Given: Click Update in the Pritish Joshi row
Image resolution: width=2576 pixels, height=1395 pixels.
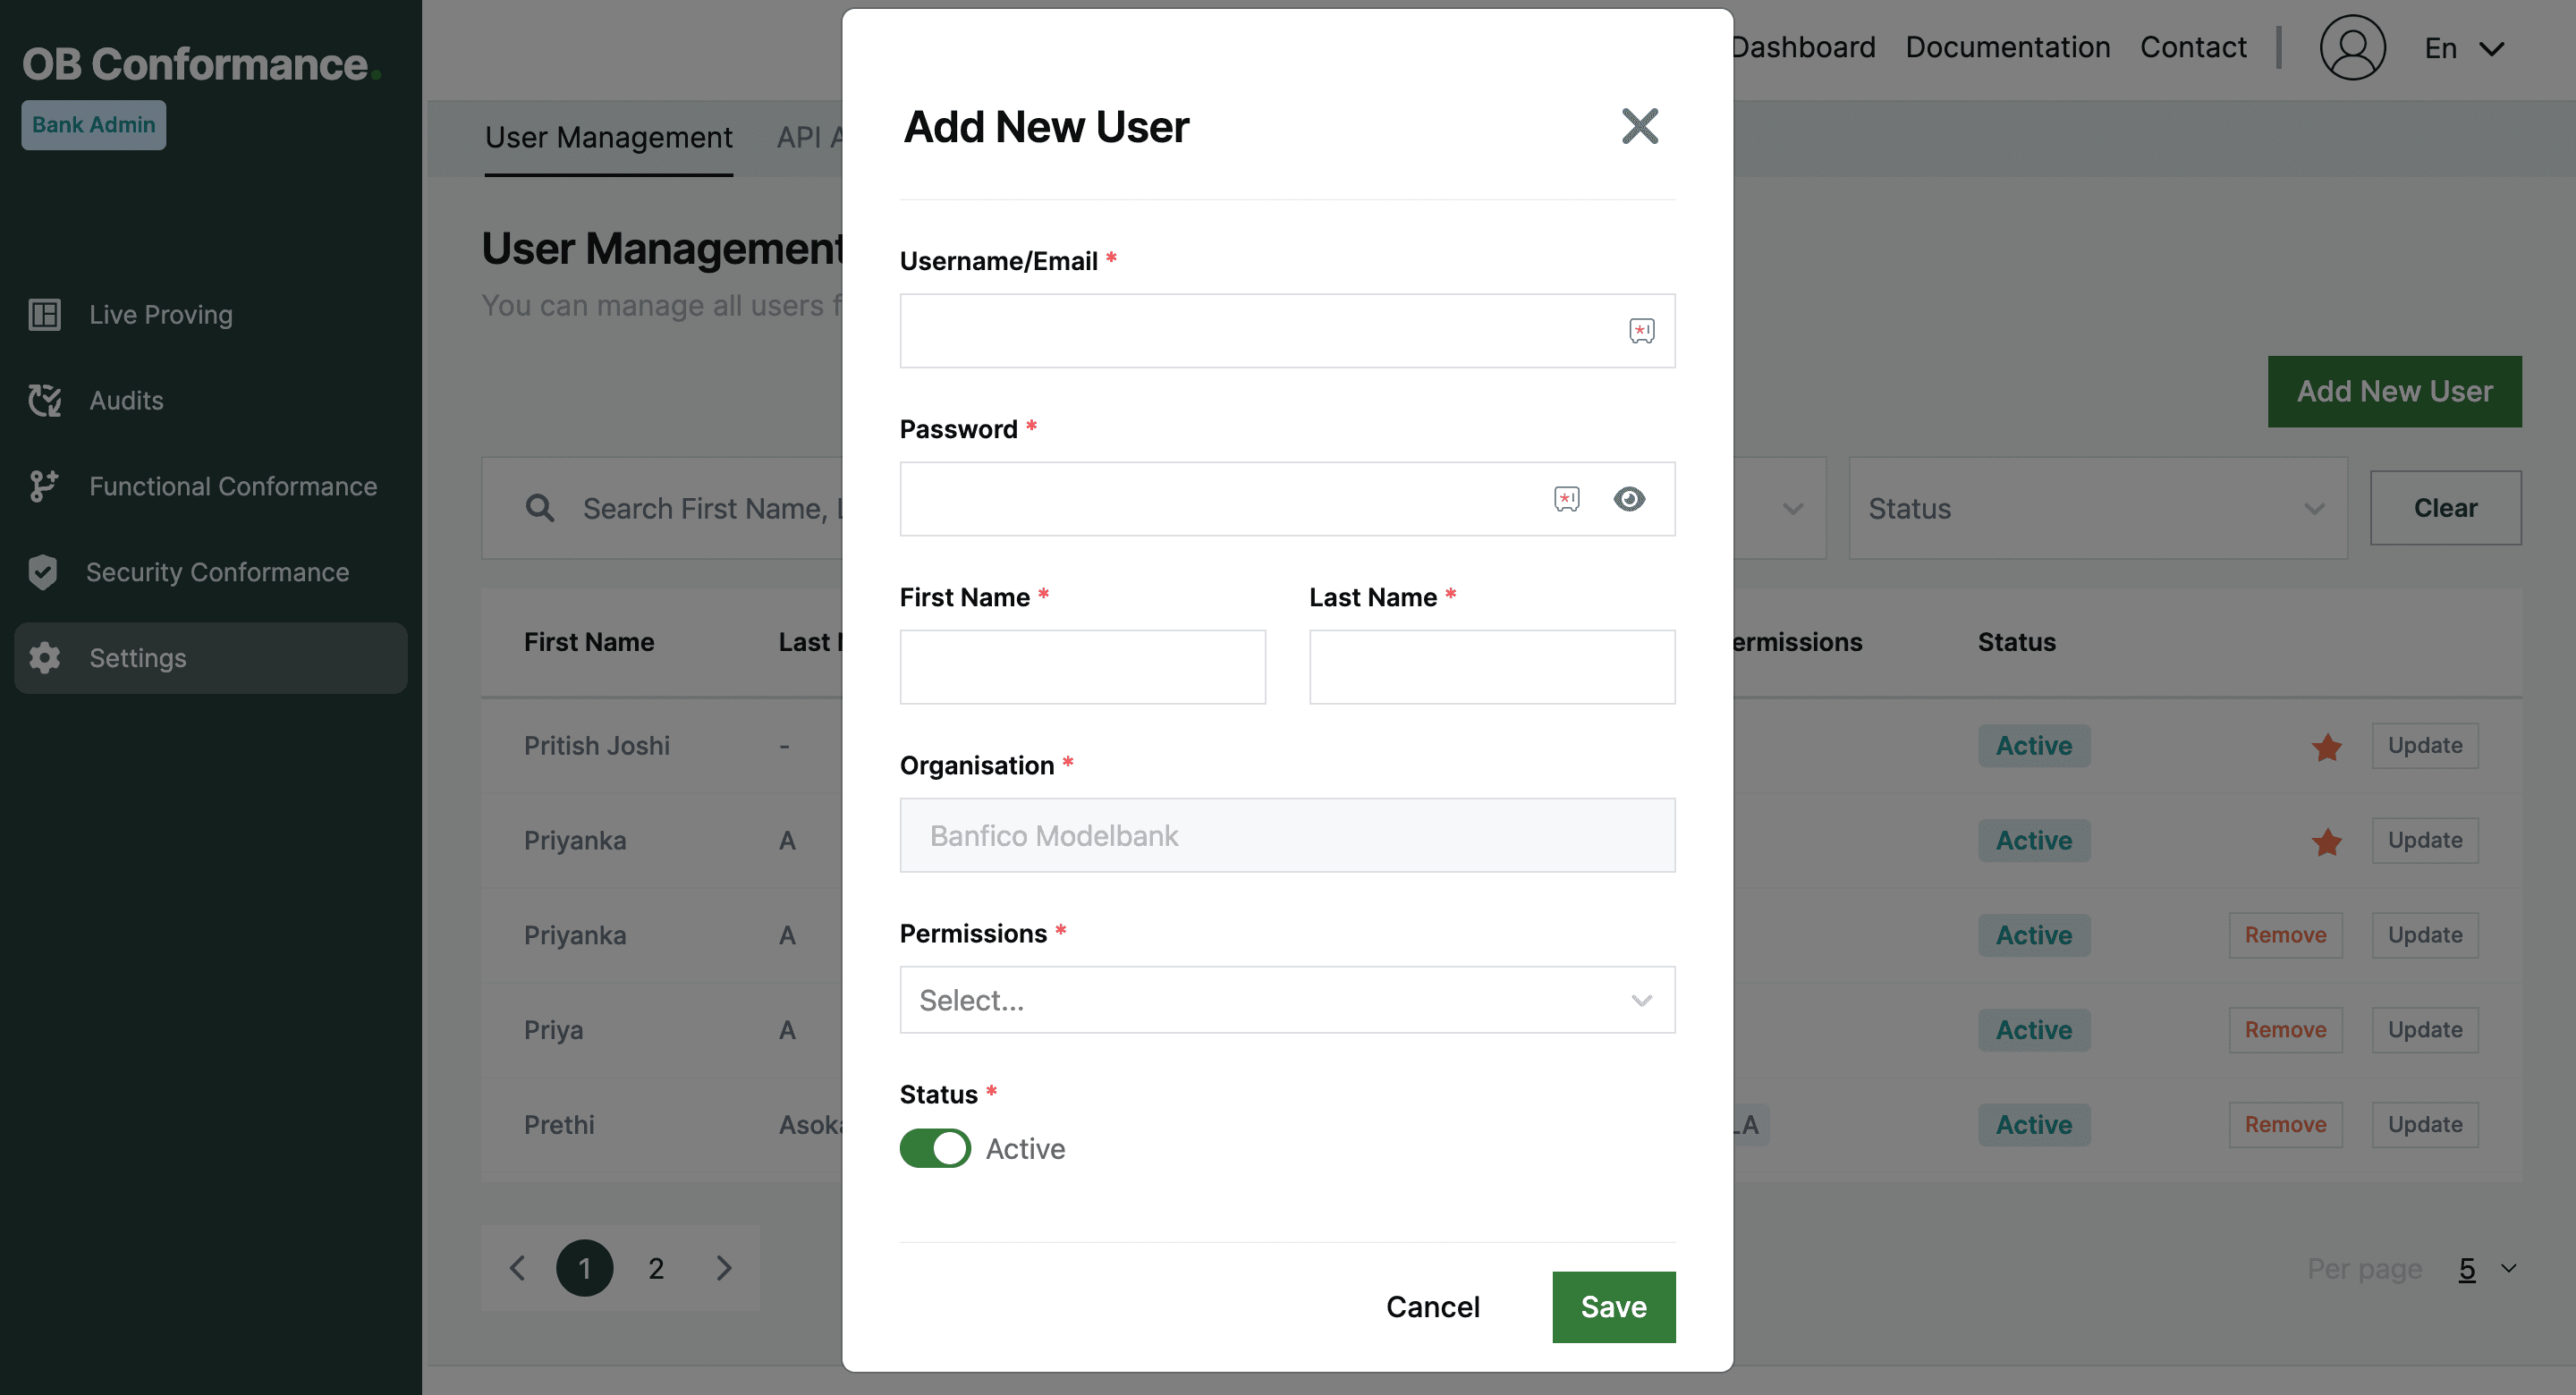Looking at the screenshot, I should [x=2424, y=746].
